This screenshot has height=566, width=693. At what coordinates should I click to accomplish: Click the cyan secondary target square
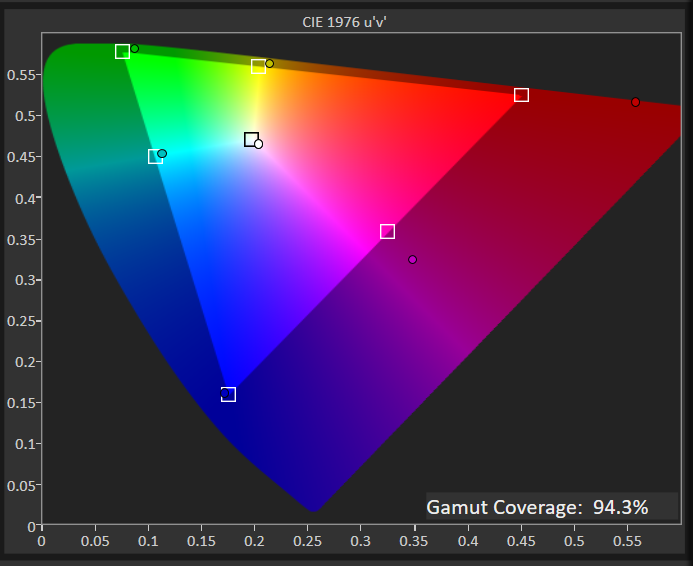point(155,156)
